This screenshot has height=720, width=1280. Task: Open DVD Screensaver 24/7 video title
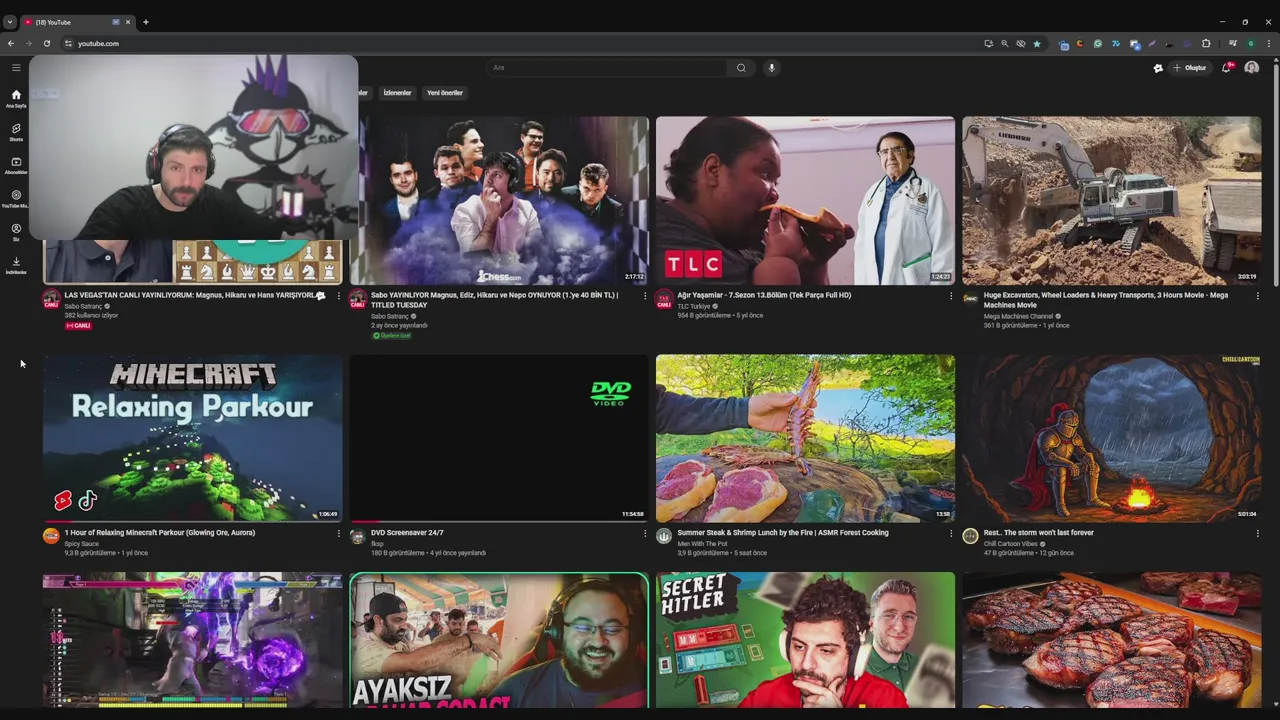coord(407,533)
